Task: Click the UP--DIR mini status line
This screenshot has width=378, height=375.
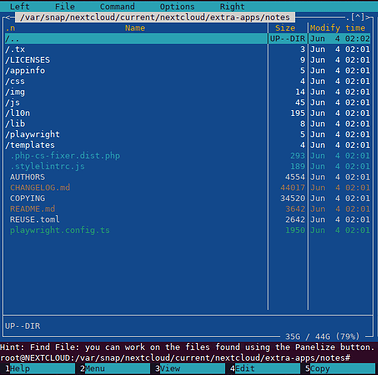Action: click(x=23, y=326)
